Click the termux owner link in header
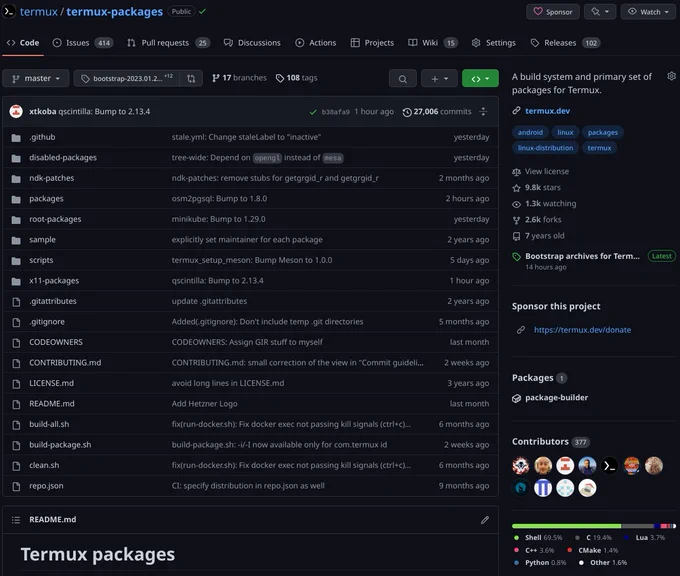 pyautogui.click(x=39, y=12)
